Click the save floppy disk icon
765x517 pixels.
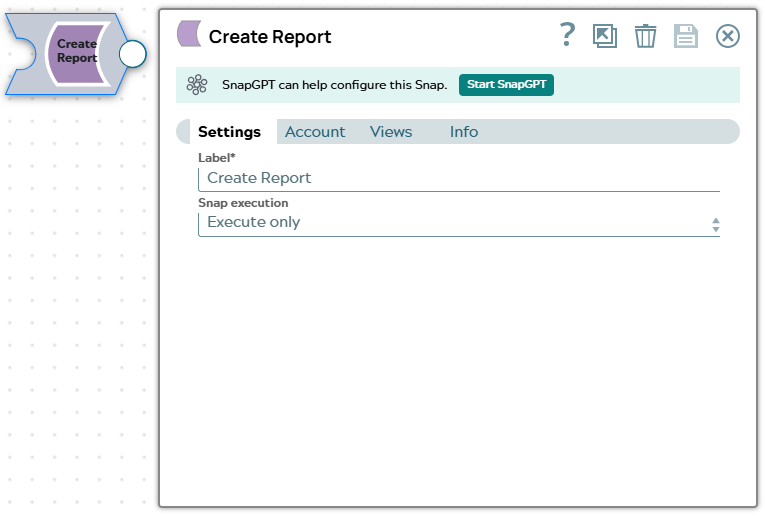686,36
